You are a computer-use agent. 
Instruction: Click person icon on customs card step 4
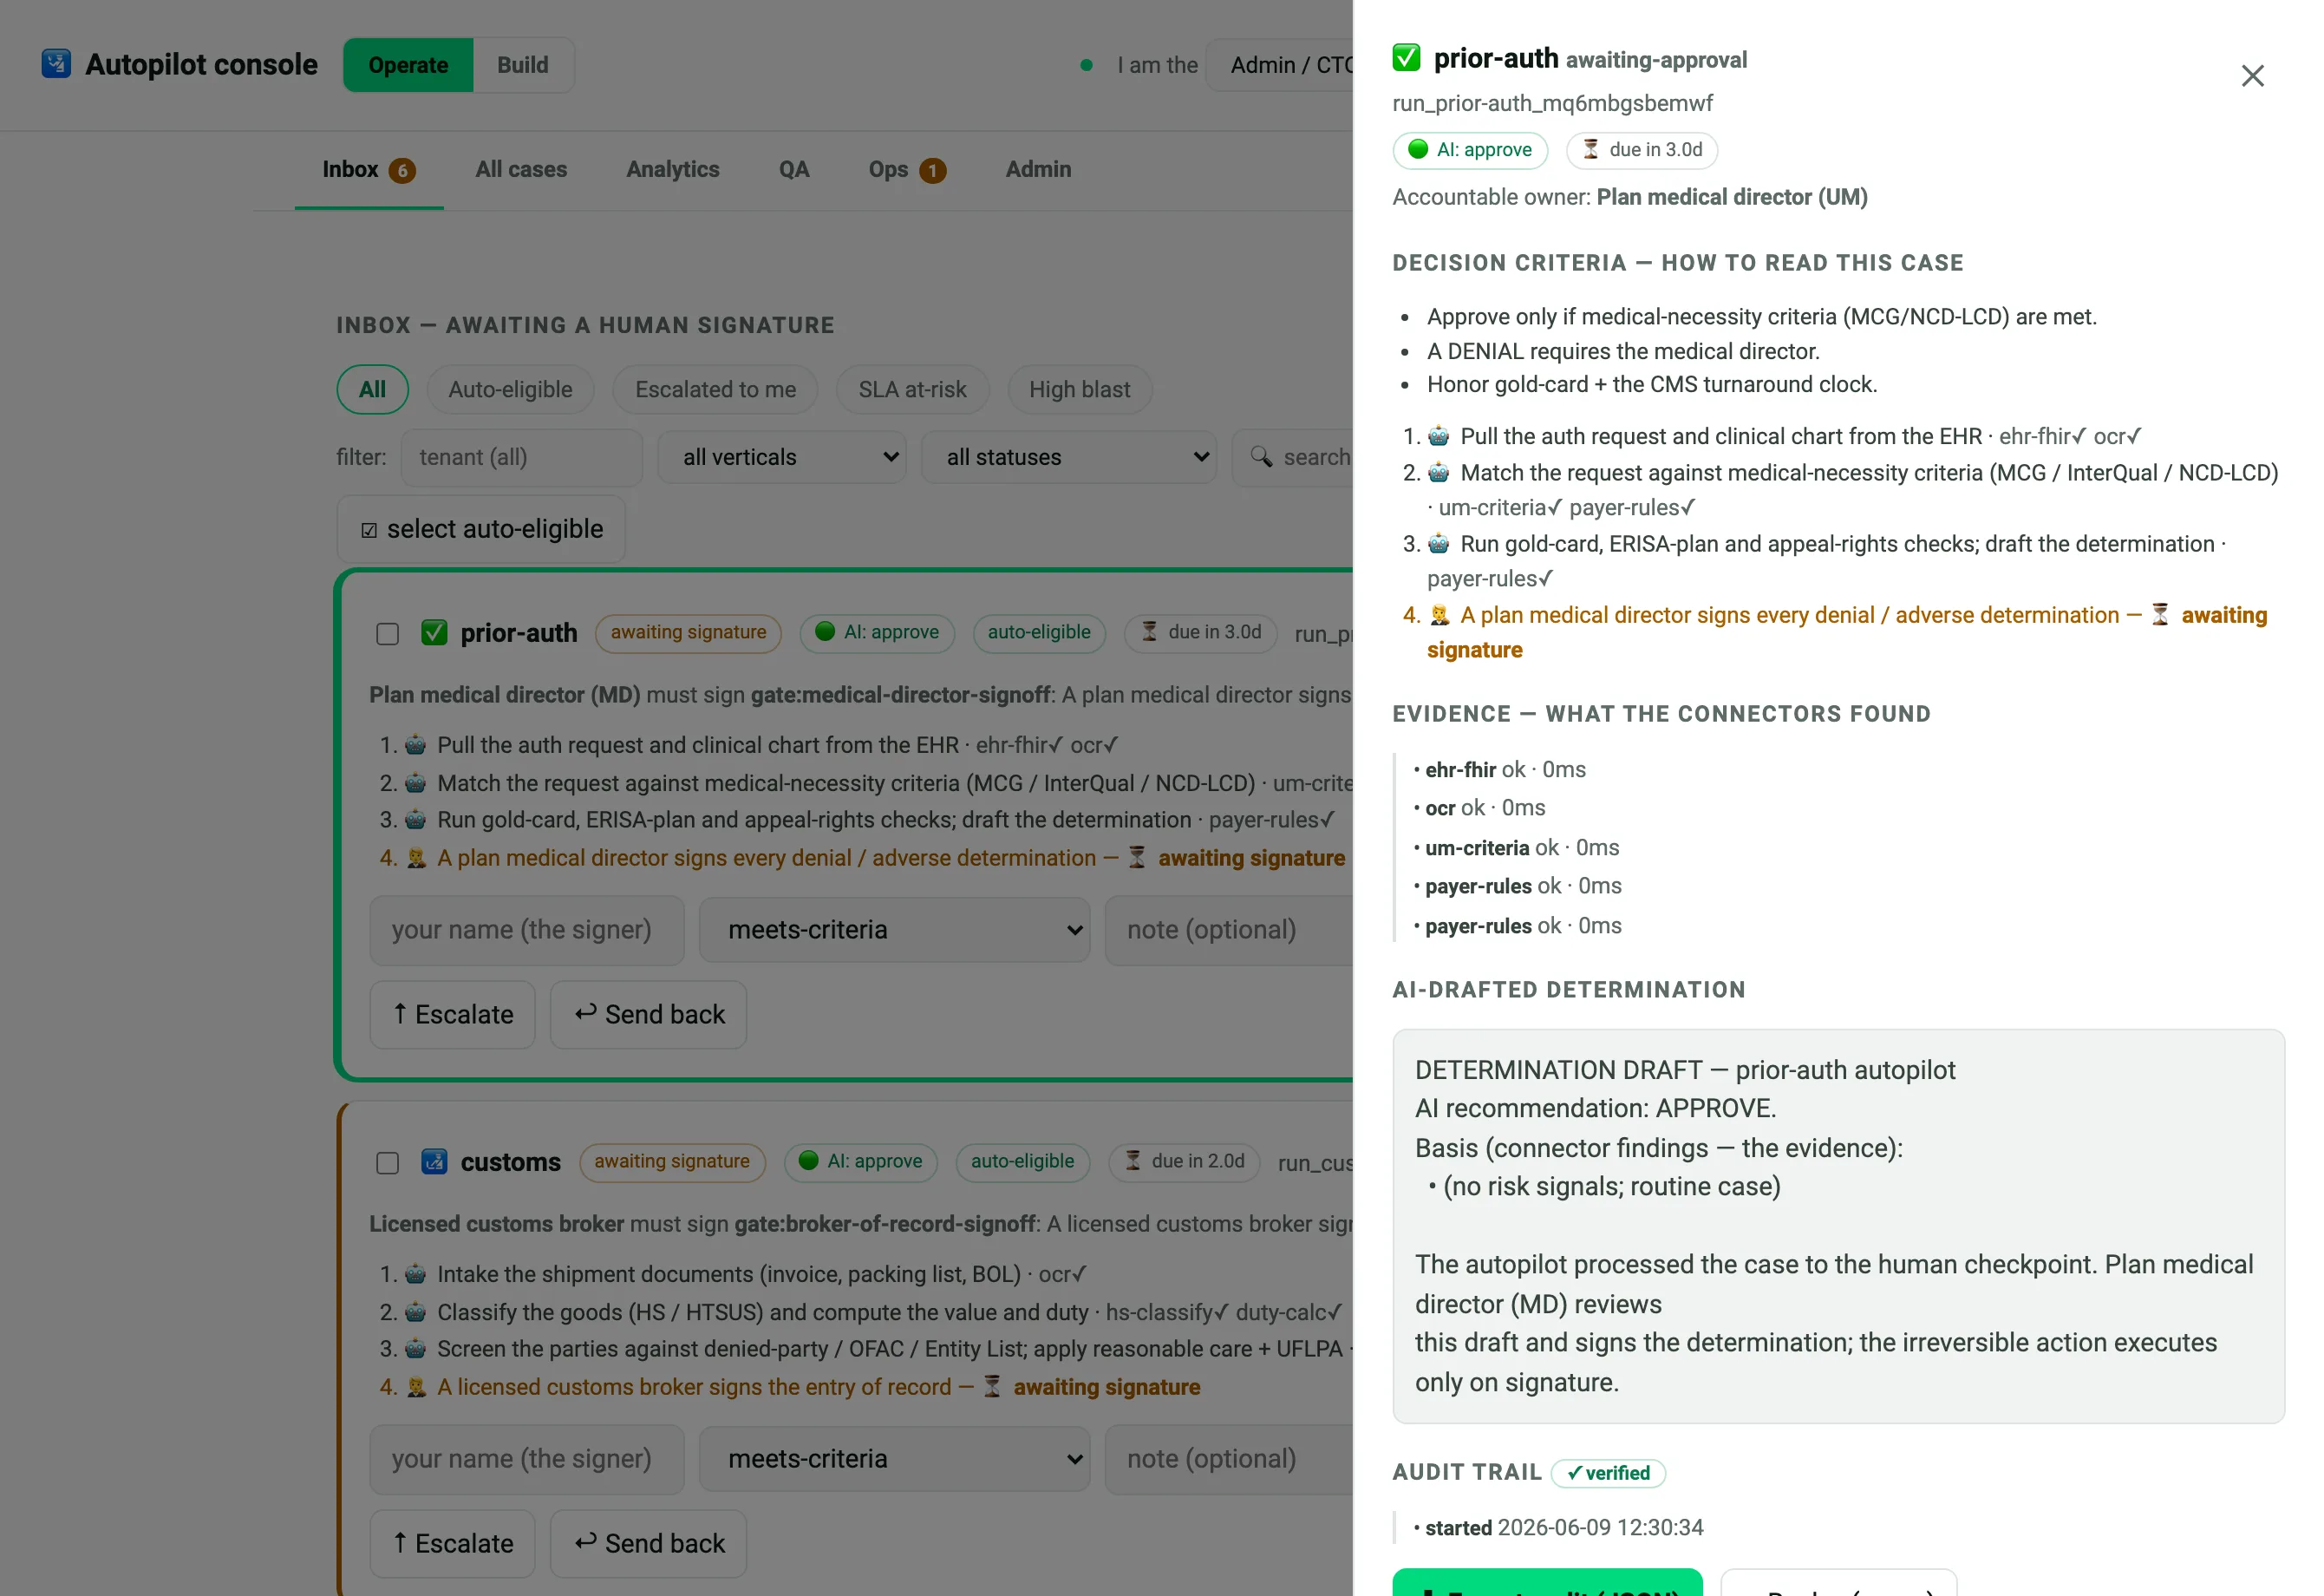(416, 1388)
